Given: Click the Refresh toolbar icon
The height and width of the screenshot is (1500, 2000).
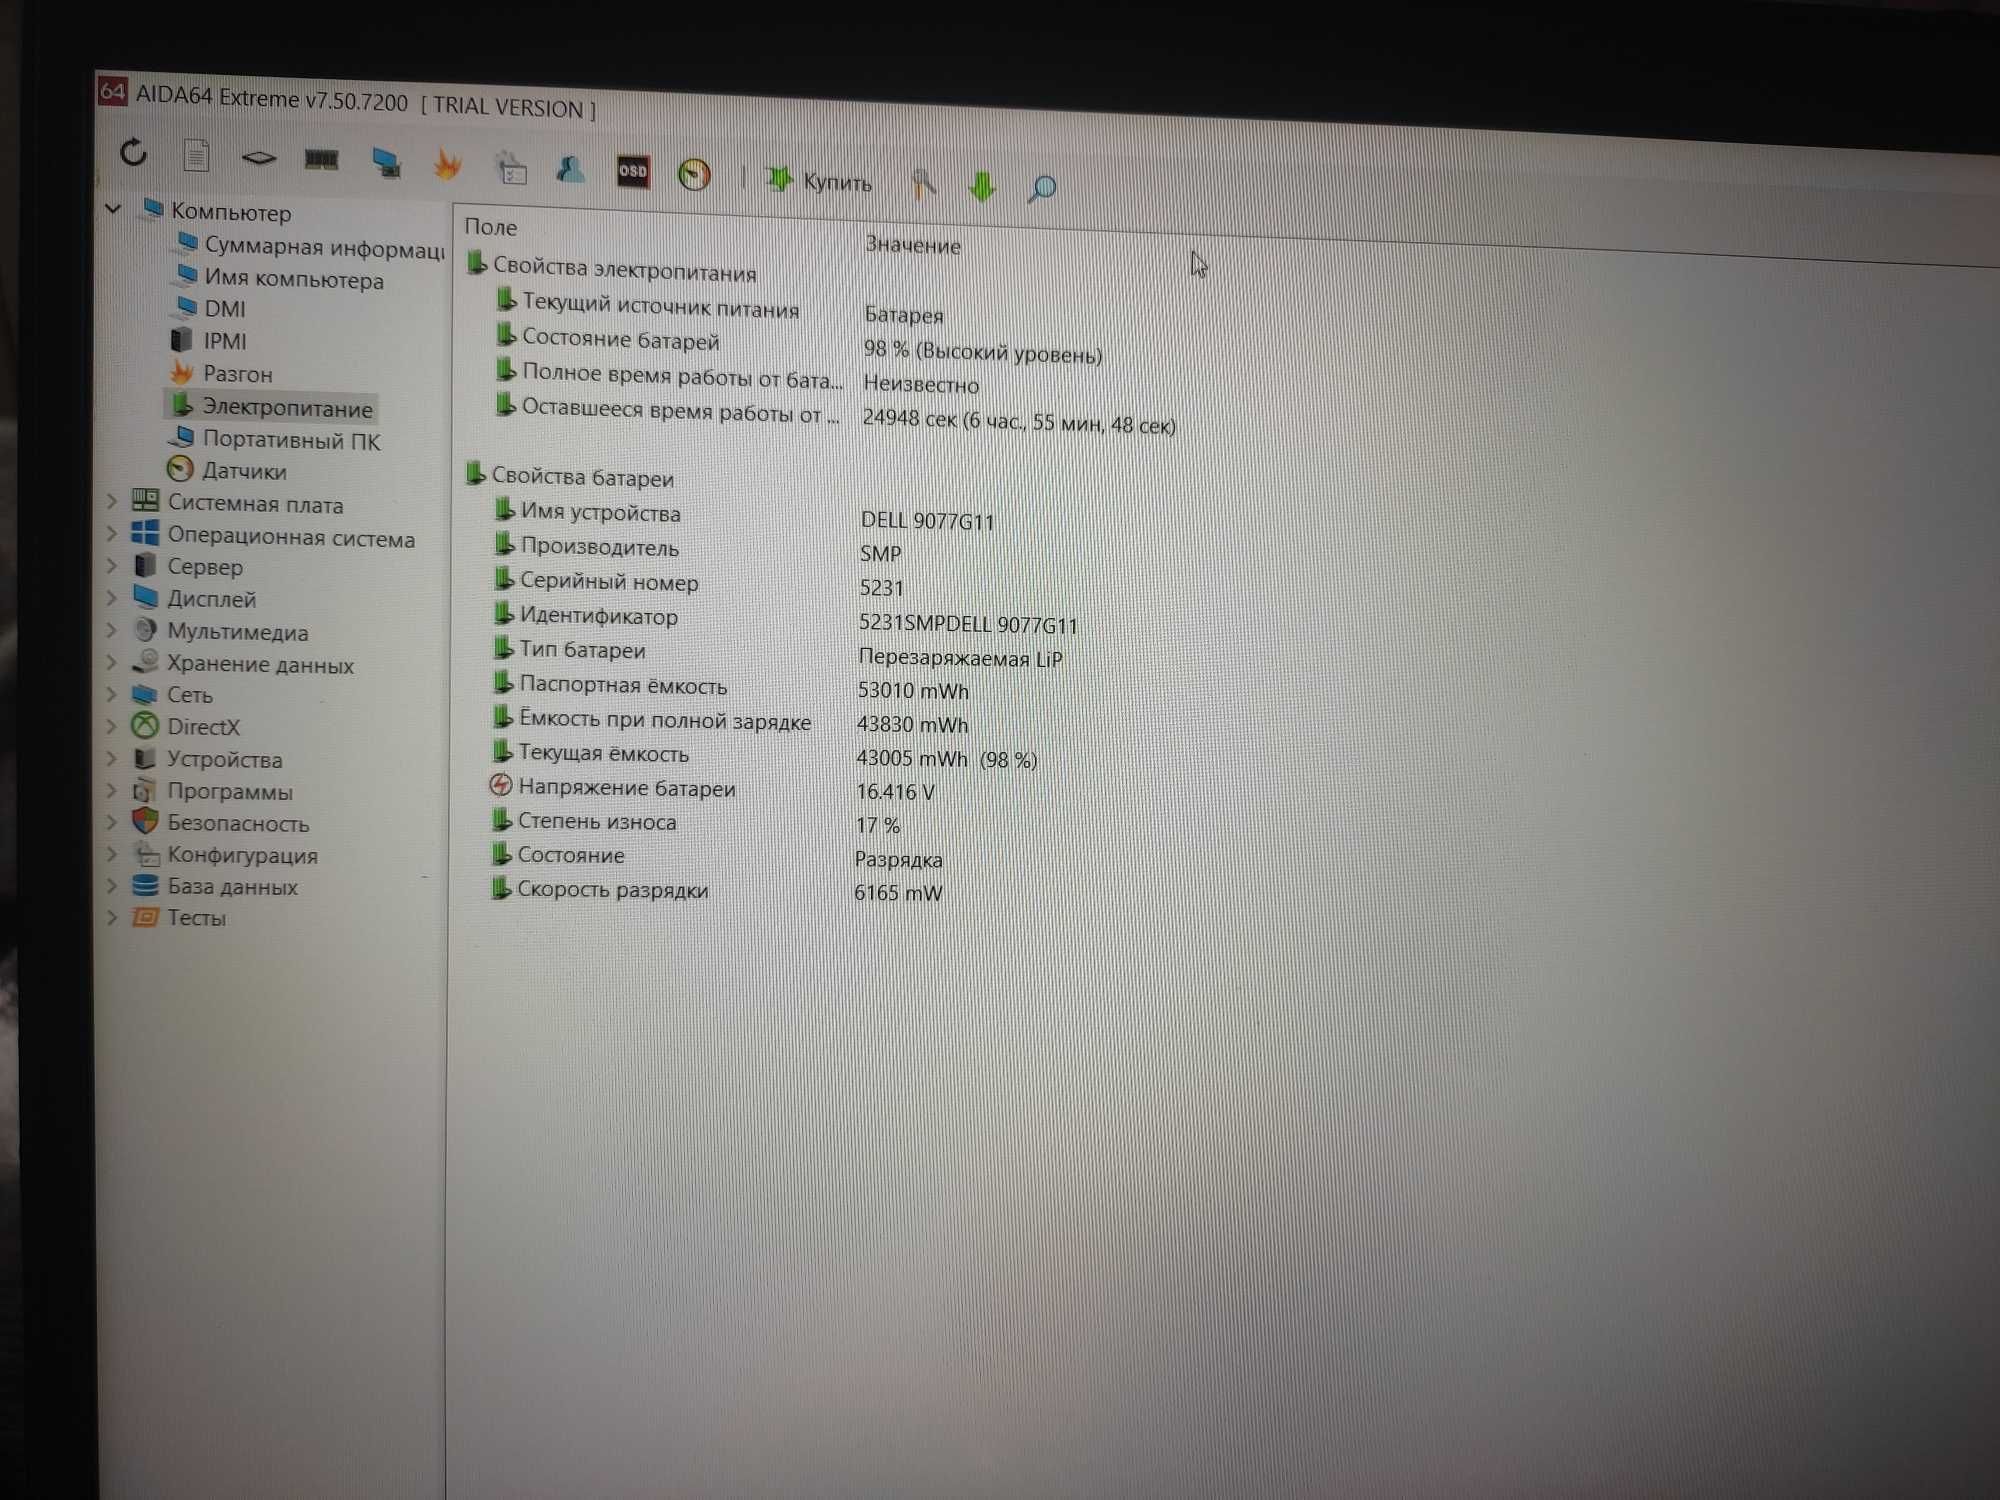Looking at the screenshot, I should pyautogui.click(x=133, y=153).
